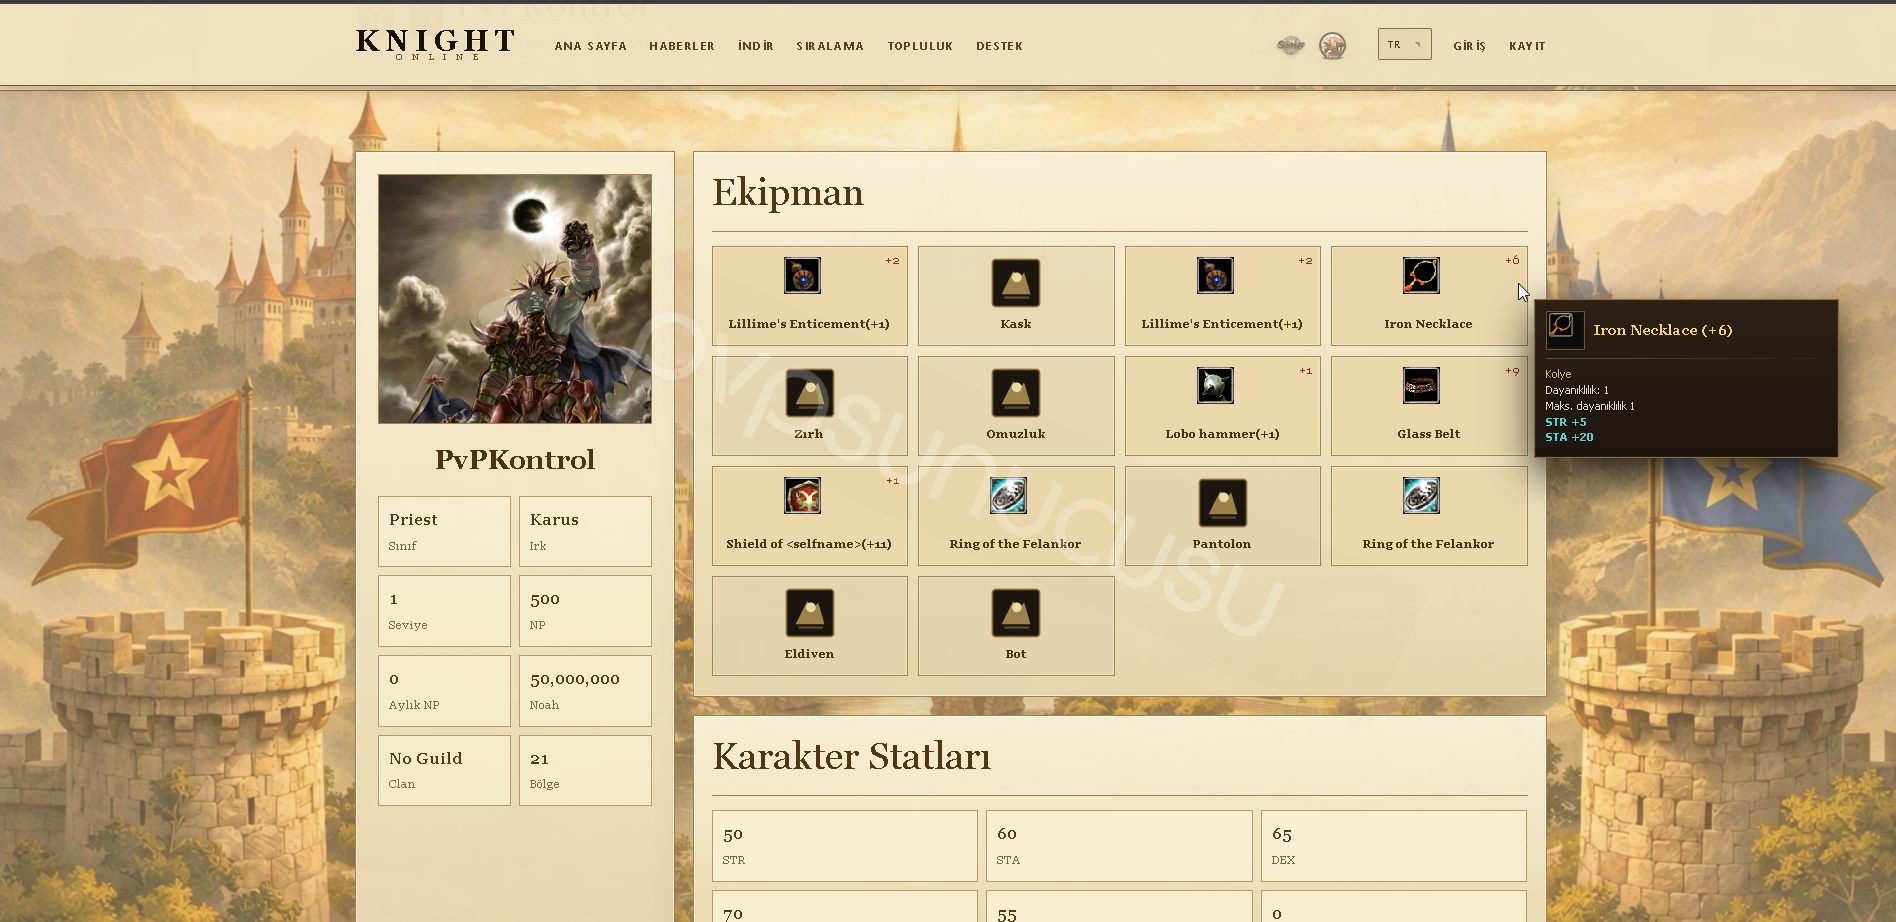Click the 50 STR stat box
This screenshot has height=922, width=1896.
coord(845,846)
